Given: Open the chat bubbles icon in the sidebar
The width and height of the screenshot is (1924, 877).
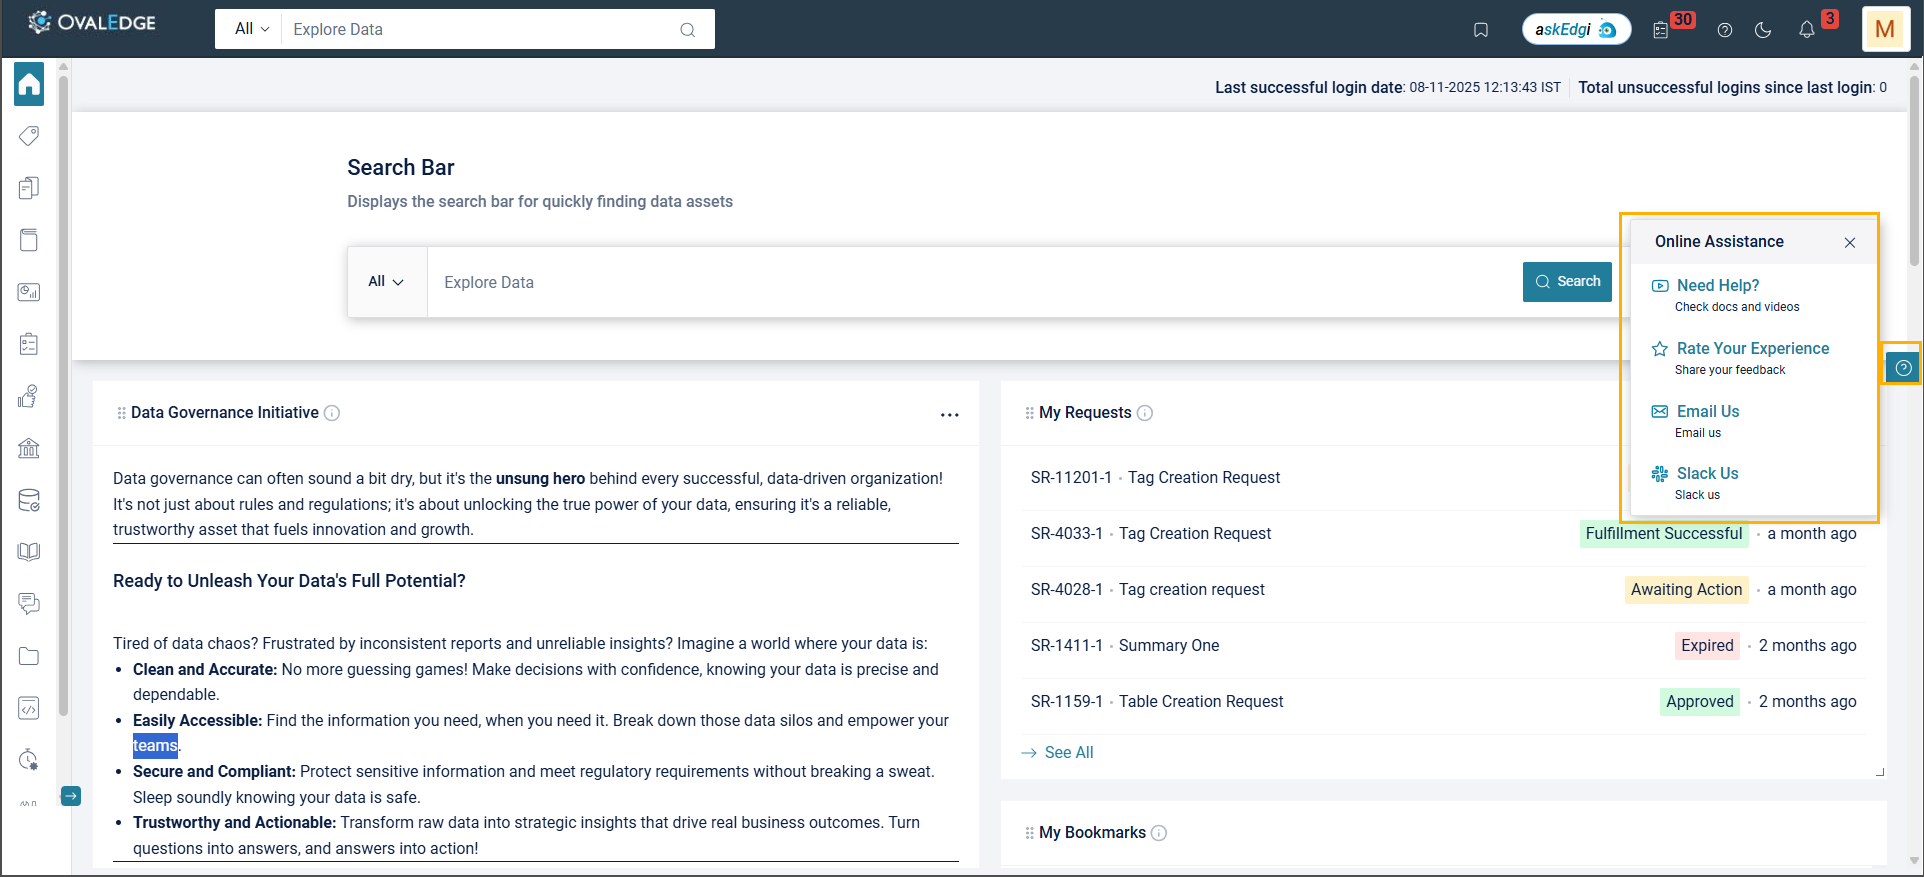Looking at the screenshot, I should (29, 604).
